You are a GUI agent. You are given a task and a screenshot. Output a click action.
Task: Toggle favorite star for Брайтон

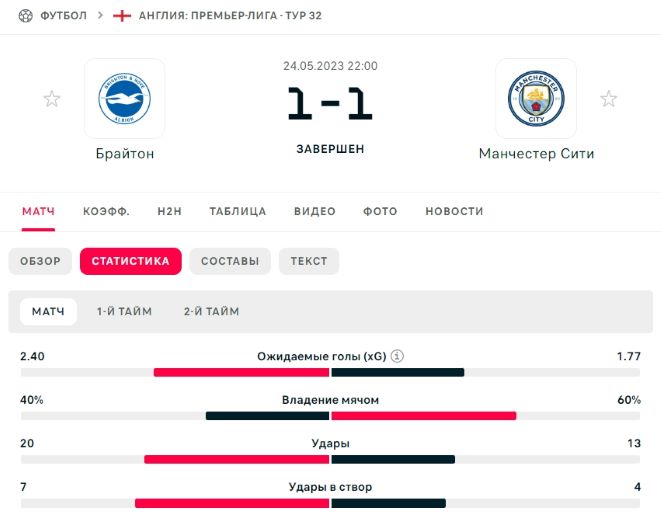click(52, 98)
